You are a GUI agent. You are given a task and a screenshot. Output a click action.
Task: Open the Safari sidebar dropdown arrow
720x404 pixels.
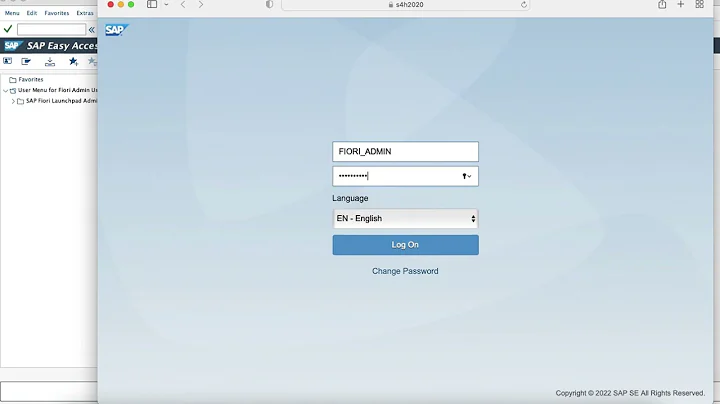click(x=166, y=5)
